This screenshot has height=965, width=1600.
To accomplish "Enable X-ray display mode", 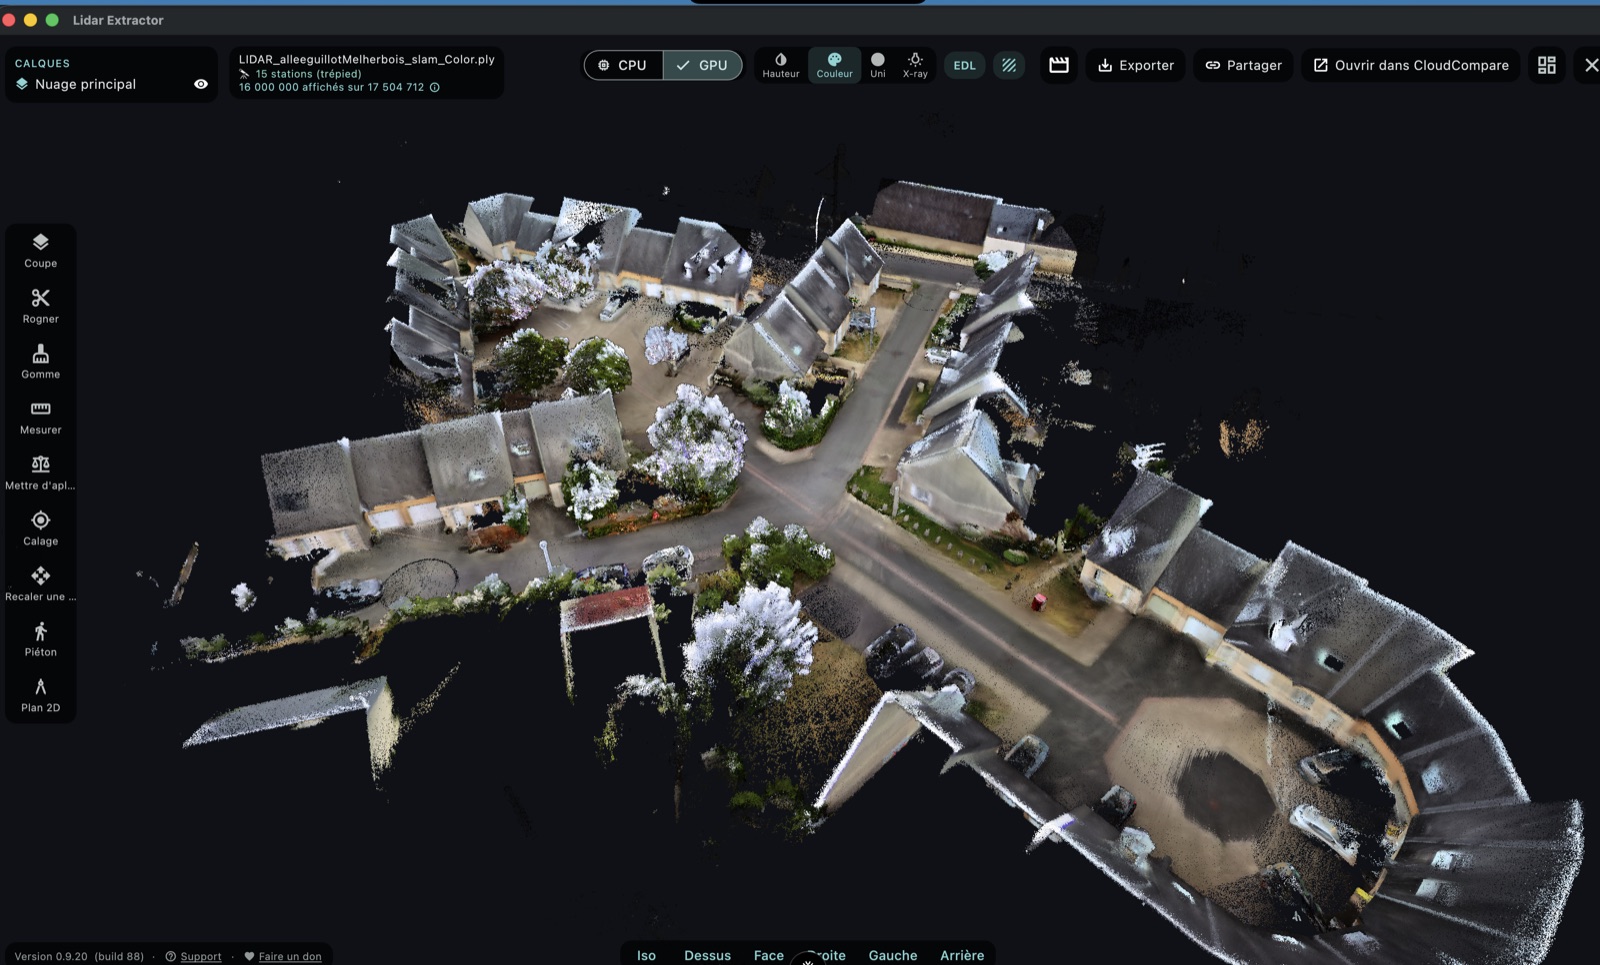I will tap(915, 65).
